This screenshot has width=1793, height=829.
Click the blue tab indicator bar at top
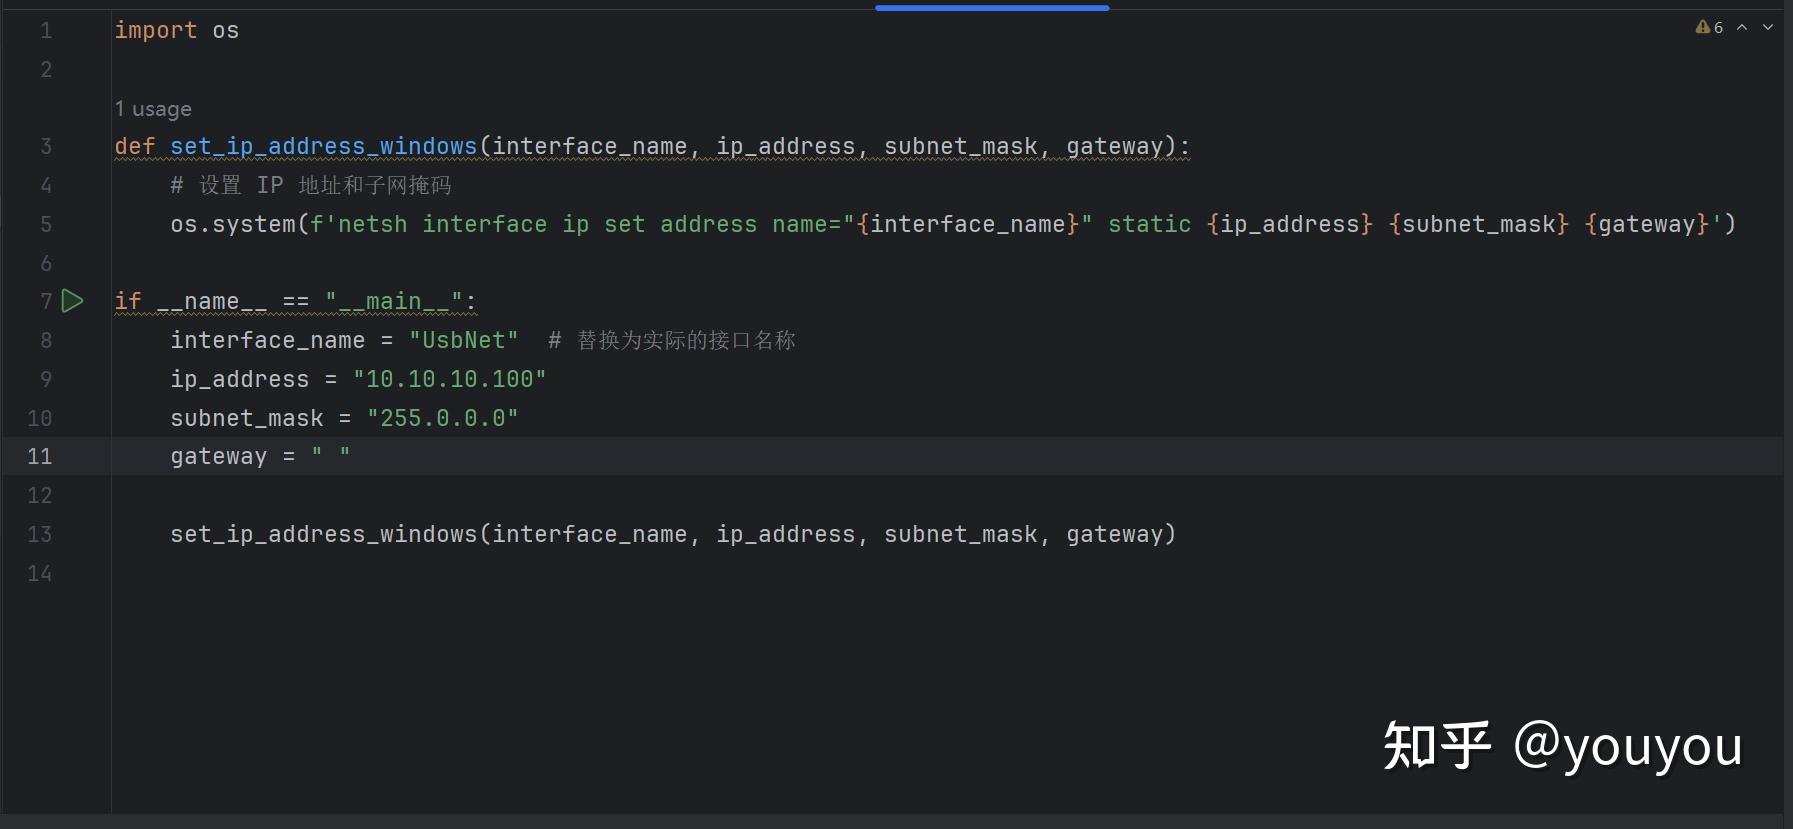pos(992,8)
